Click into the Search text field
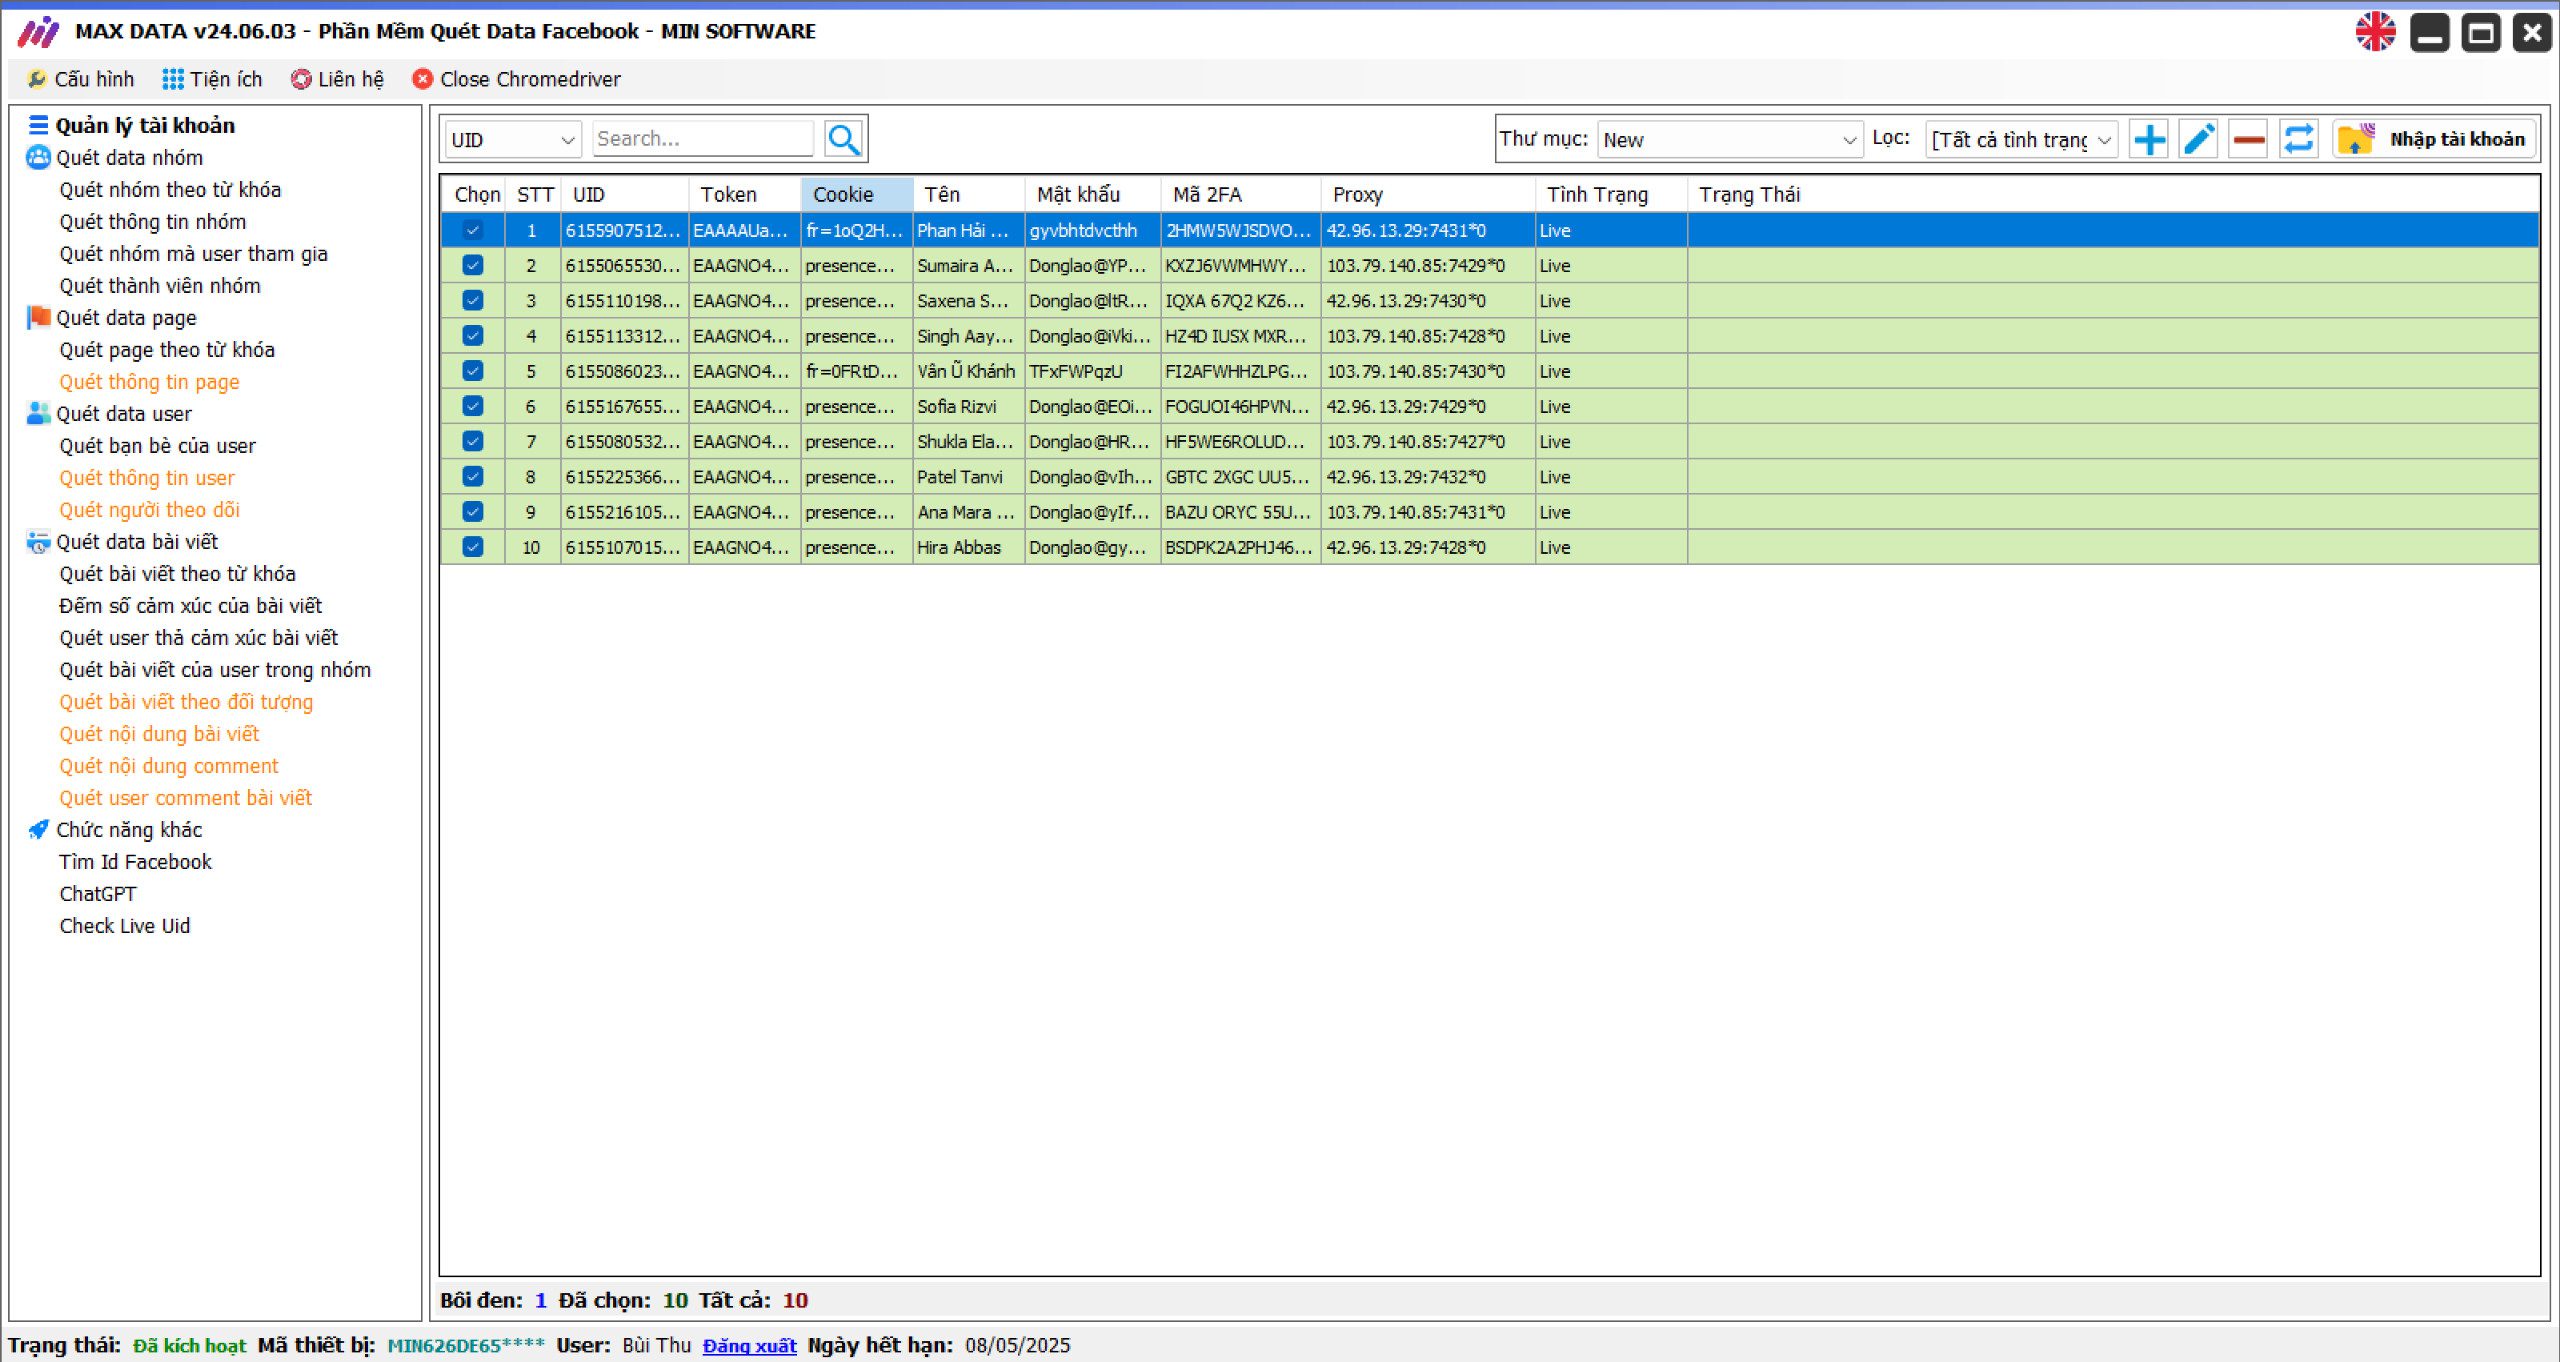This screenshot has height=1362, width=2560. click(702, 139)
